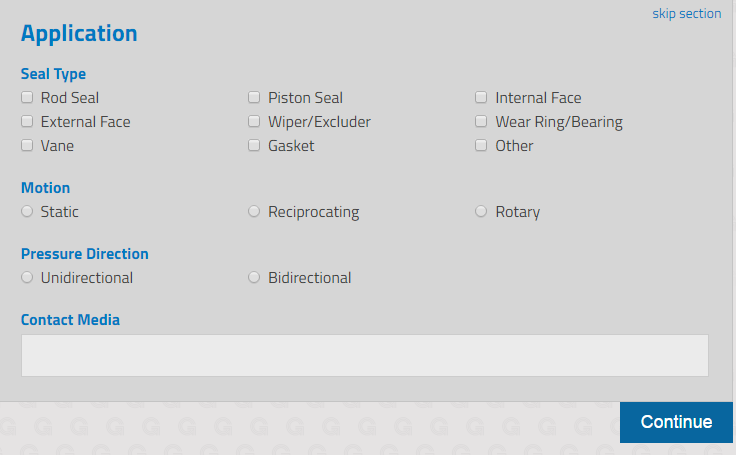
Task: Click the Bidirectional label text
Action: coord(310,278)
